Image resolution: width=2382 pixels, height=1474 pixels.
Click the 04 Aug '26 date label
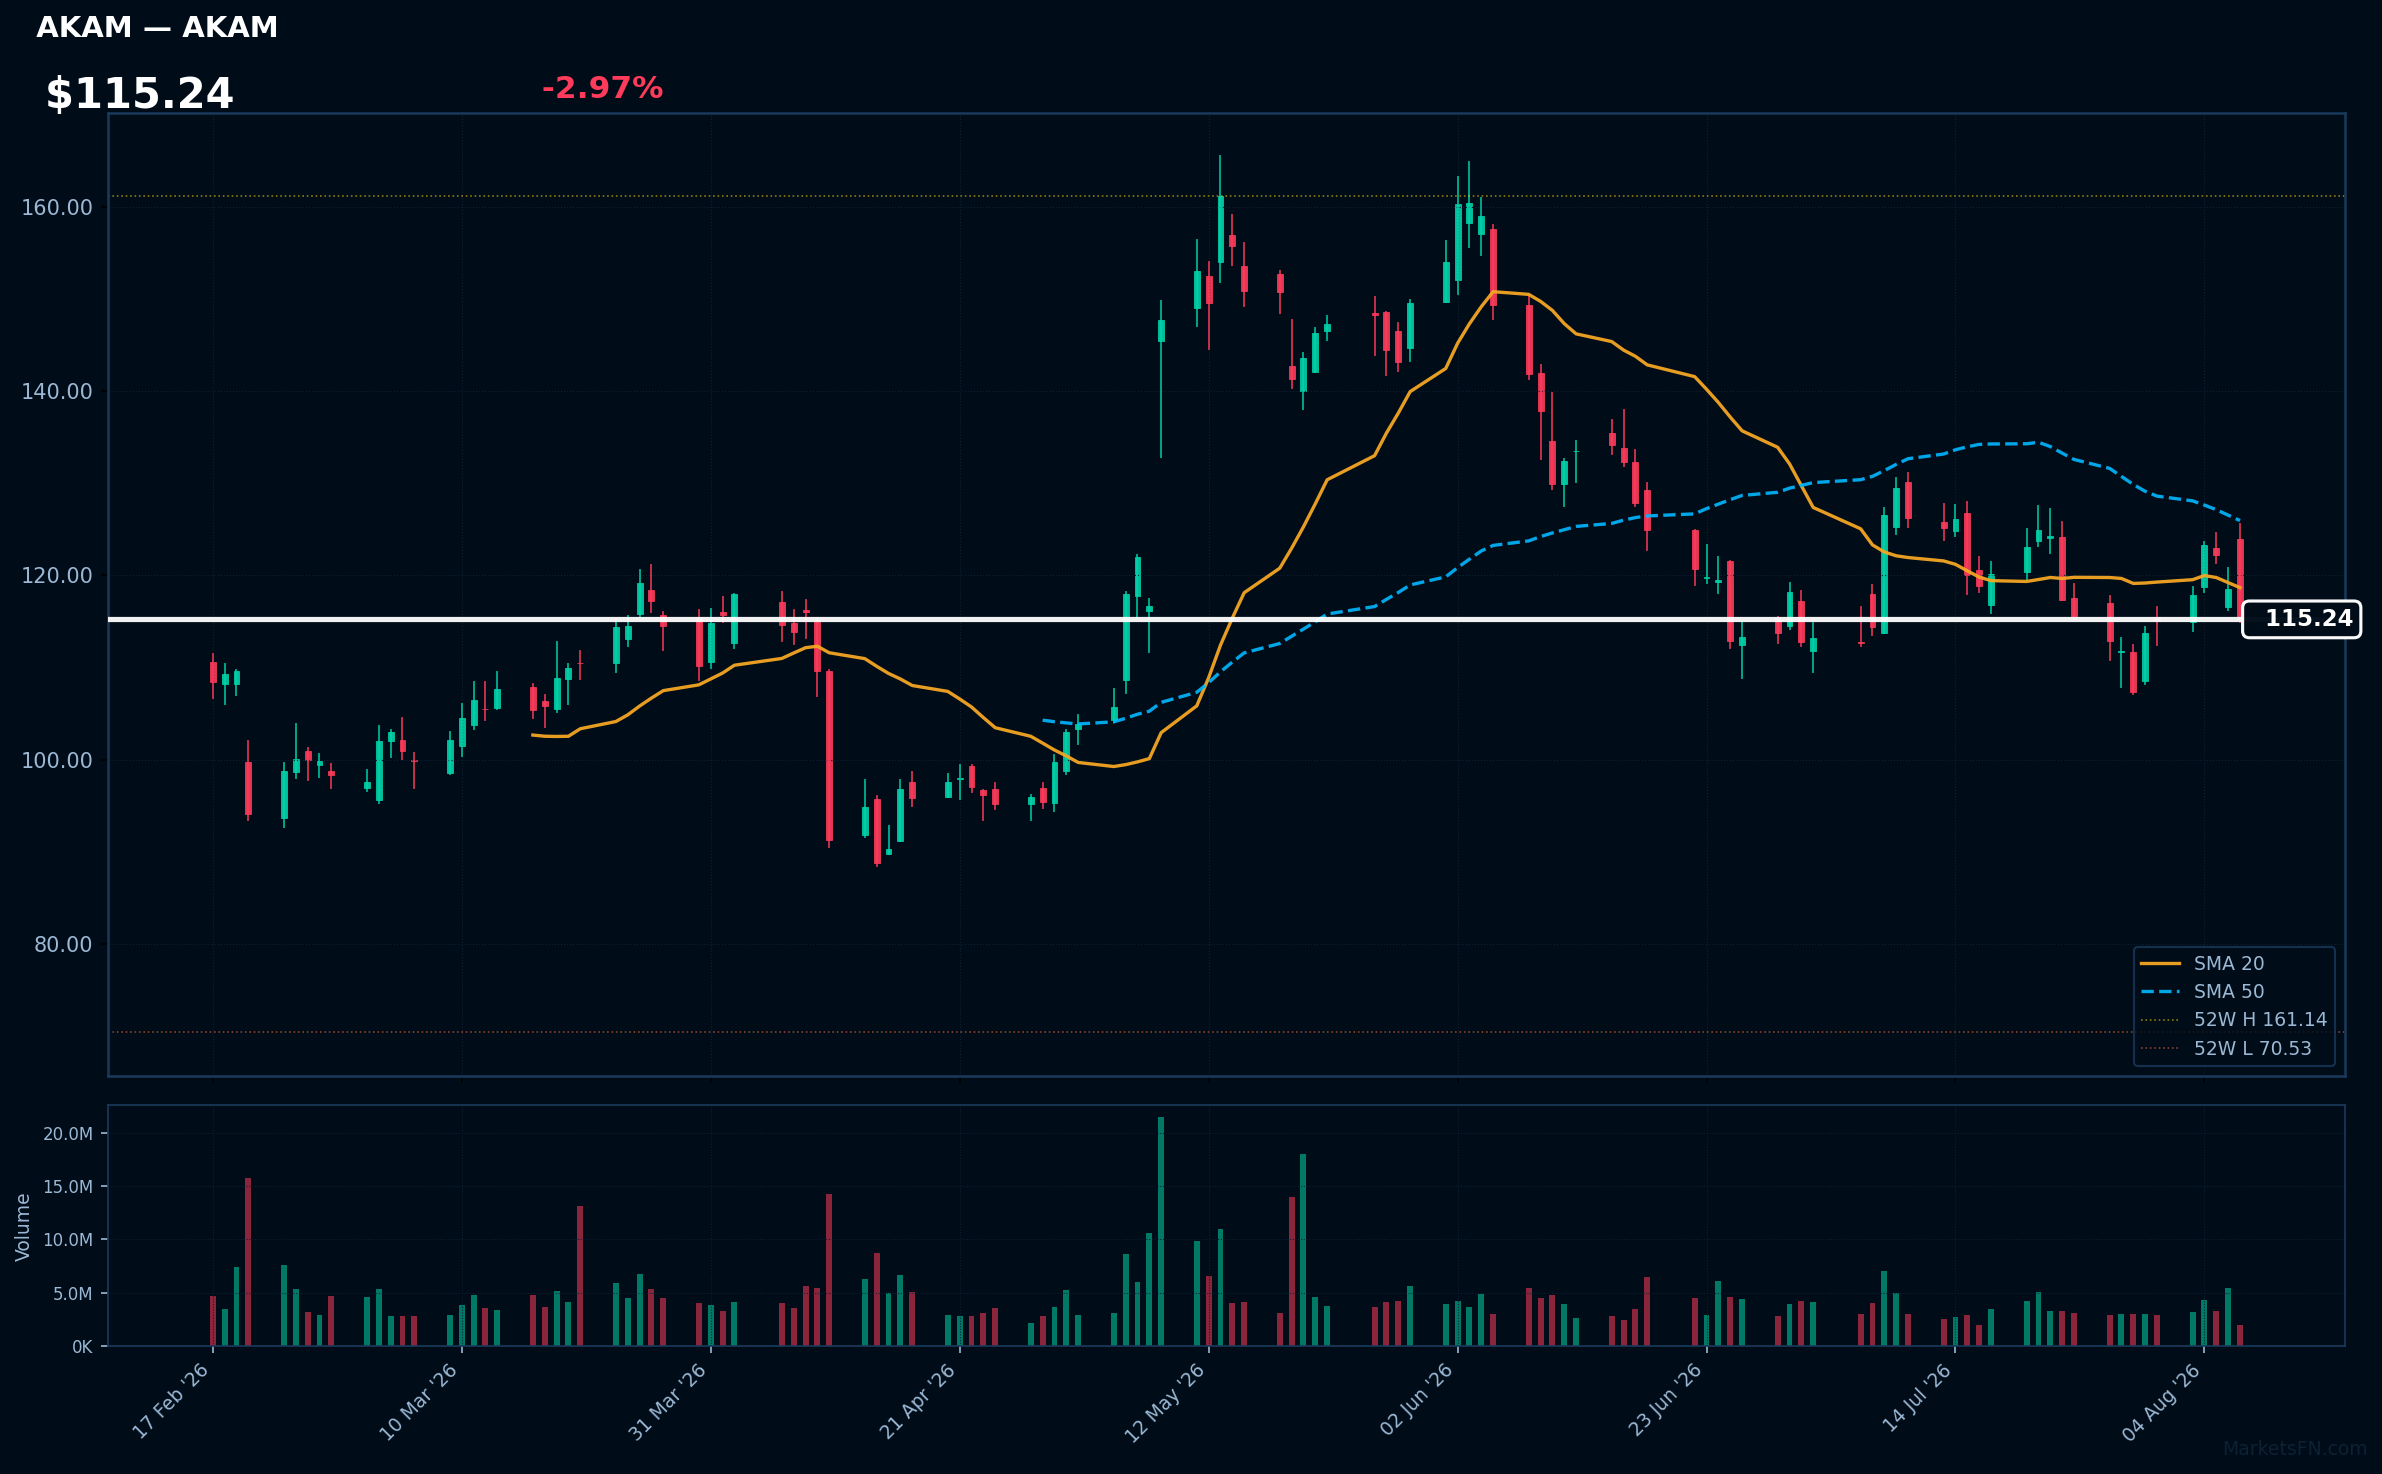[2162, 1402]
